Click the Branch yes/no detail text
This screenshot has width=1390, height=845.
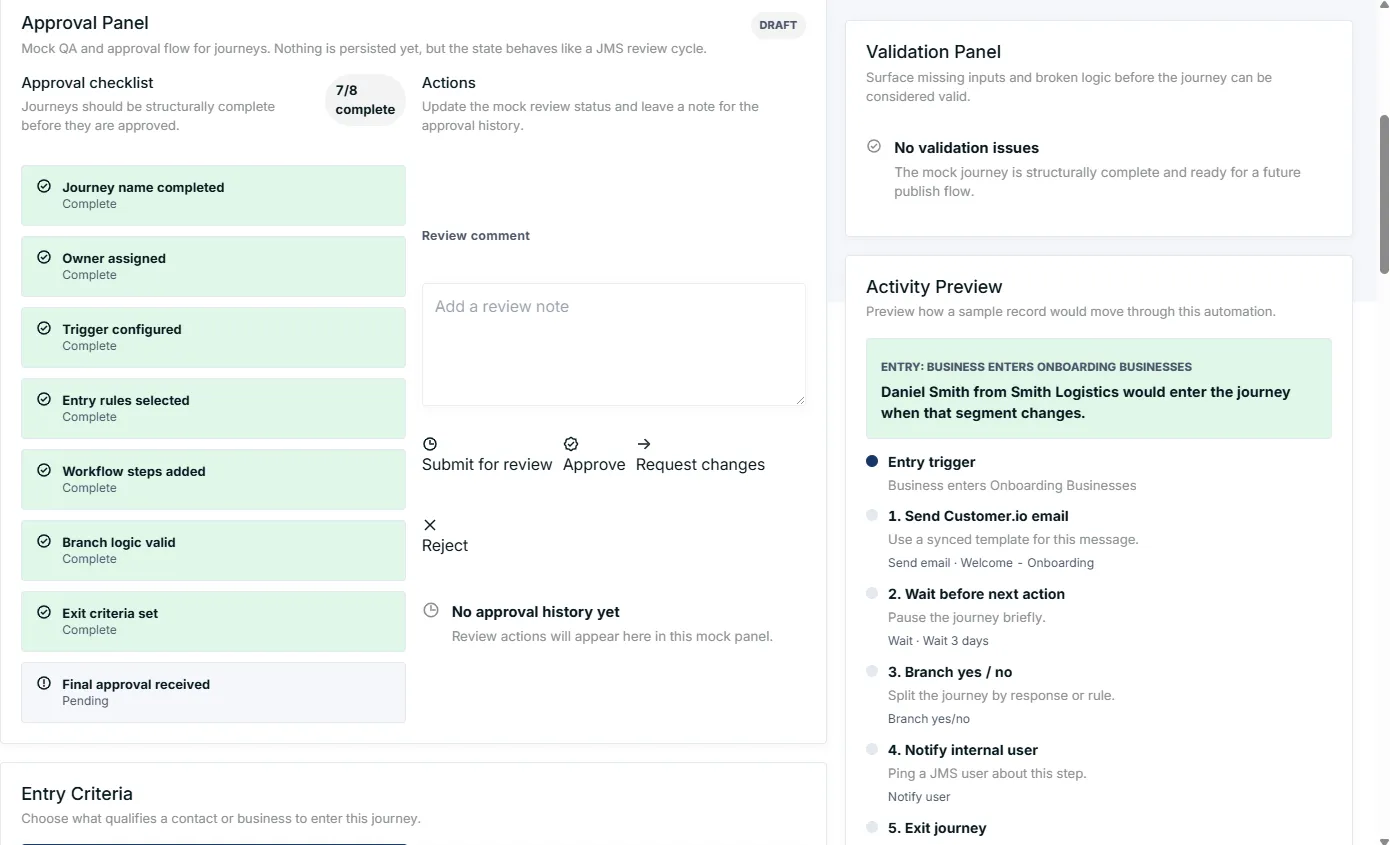(929, 719)
